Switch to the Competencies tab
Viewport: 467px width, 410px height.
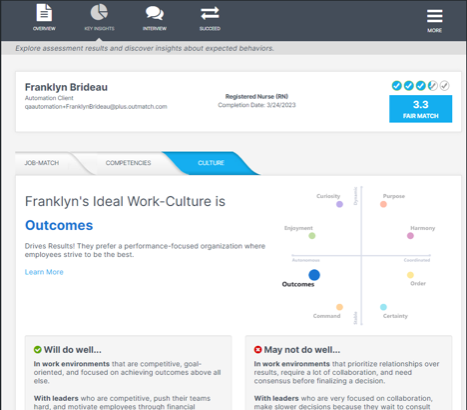pos(128,163)
